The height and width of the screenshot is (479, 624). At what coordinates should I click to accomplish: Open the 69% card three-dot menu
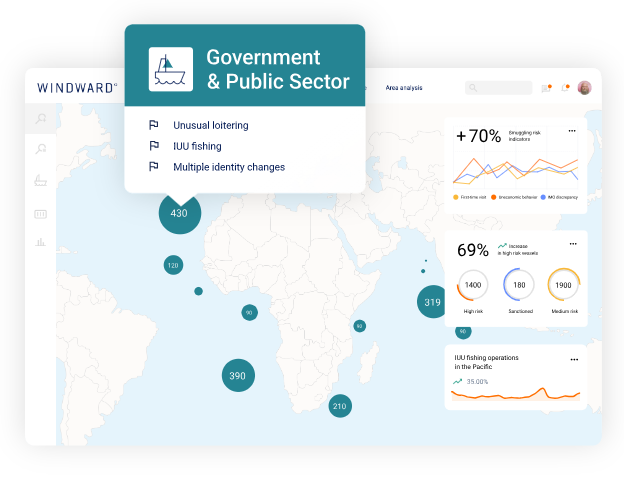tap(573, 244)
